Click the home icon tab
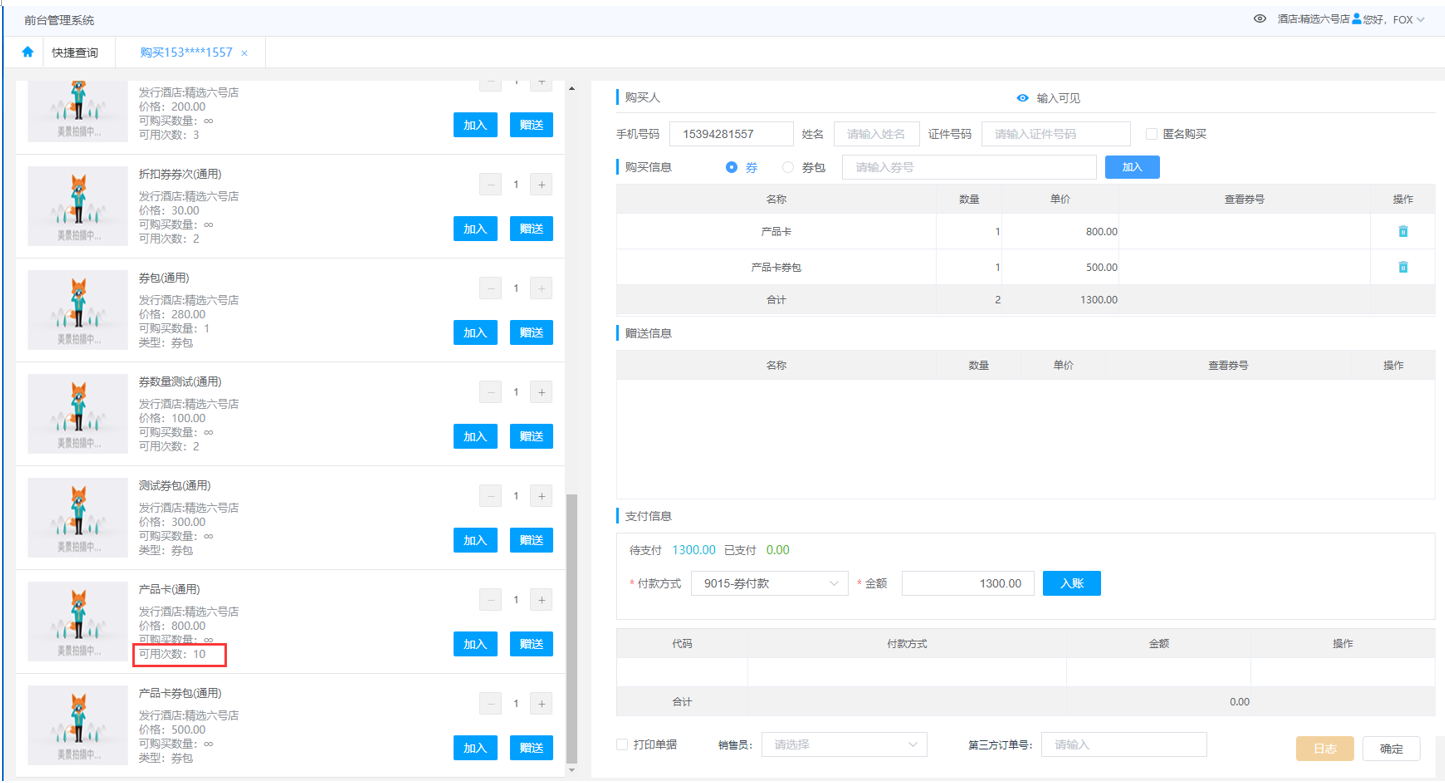This screenshot has width=1445, height=783. pos(27,52)
